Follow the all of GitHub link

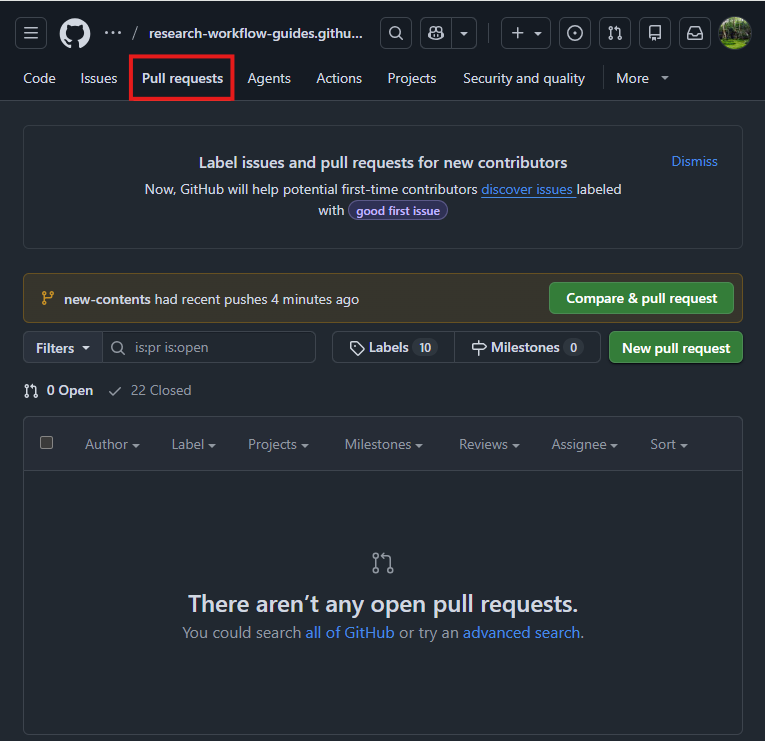pyautogui.click(x=349, y=633)
